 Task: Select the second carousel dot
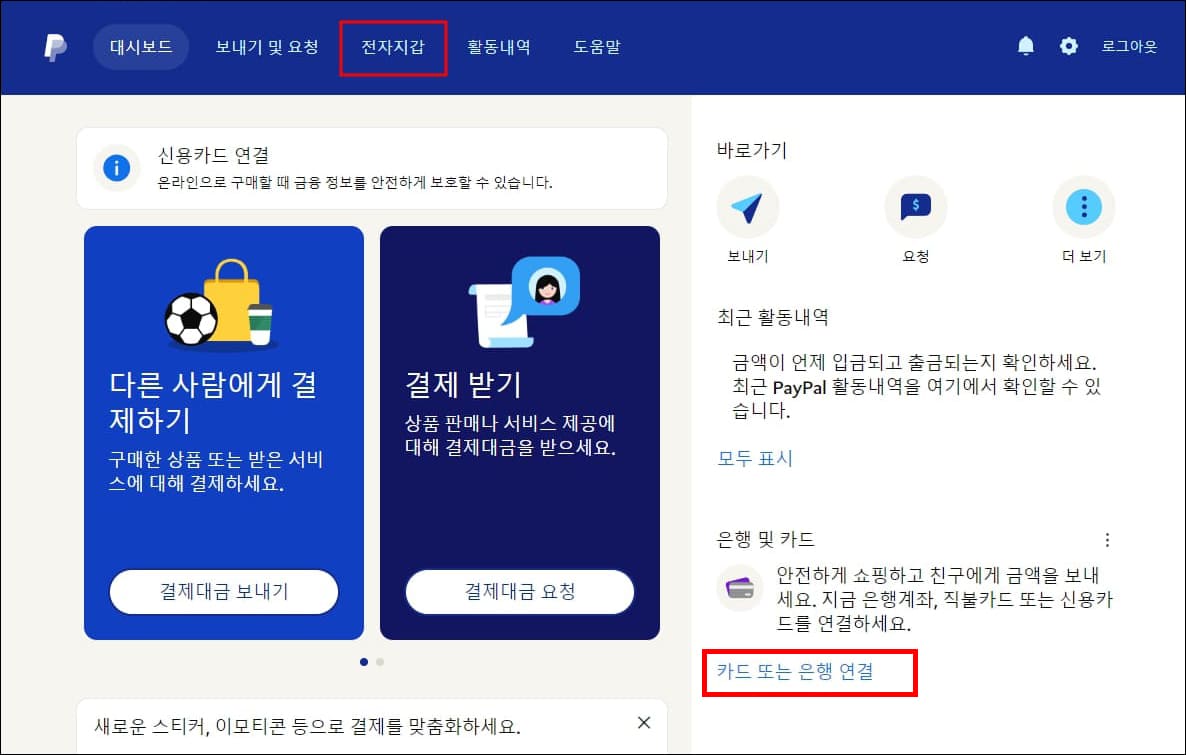pos(380,661)
